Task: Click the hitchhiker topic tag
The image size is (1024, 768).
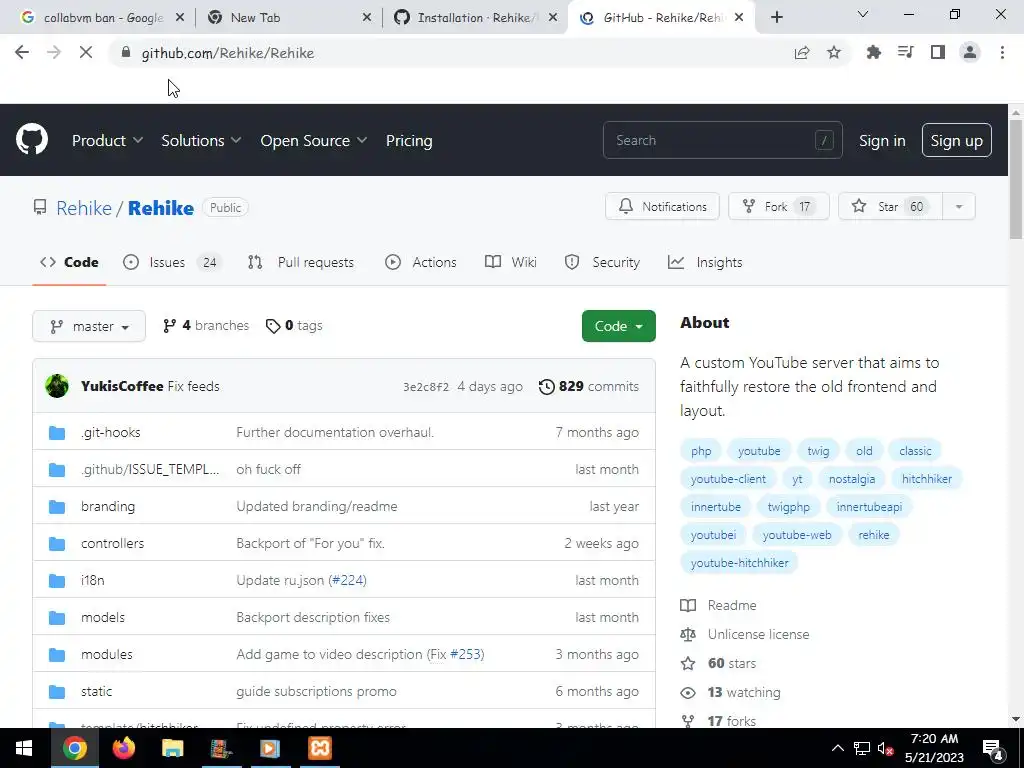Action: (926, 479)
